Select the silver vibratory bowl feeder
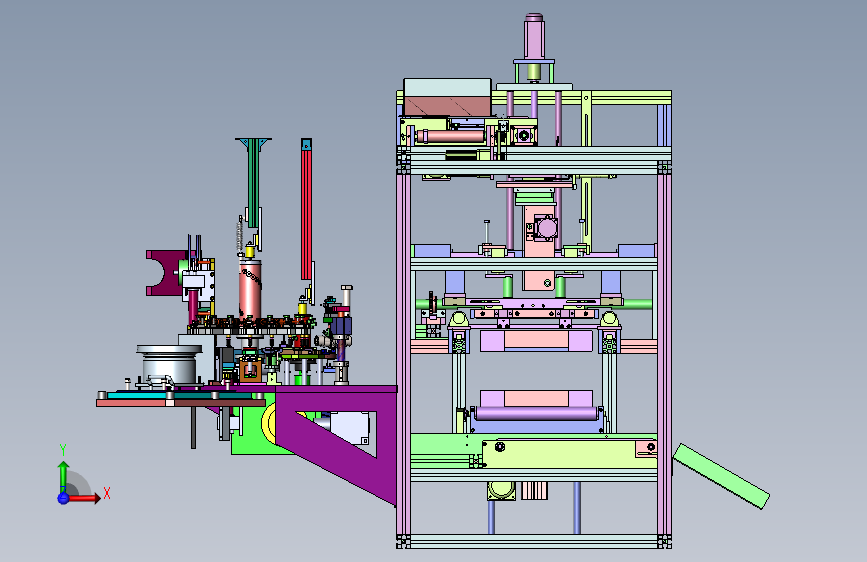 (x=169, y=364)
